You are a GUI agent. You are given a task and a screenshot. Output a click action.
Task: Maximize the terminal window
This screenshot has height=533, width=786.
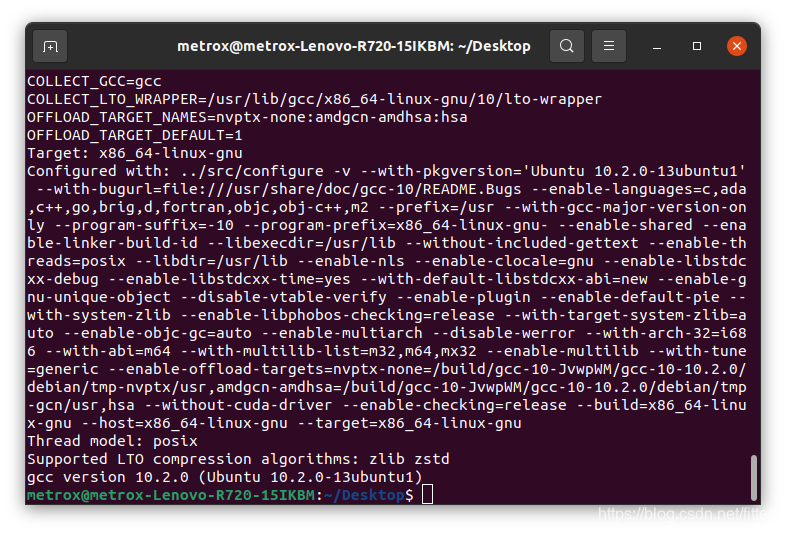point(697,46)
